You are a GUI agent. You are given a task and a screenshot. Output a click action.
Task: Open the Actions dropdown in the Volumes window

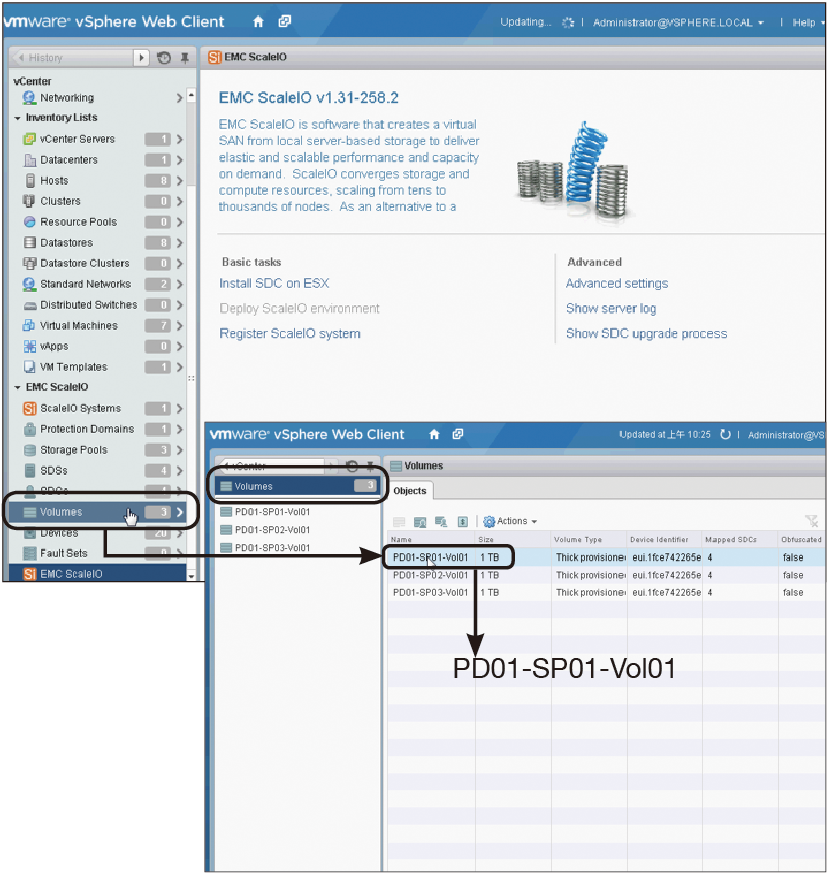pyautogui.click(x=511, y=521)
